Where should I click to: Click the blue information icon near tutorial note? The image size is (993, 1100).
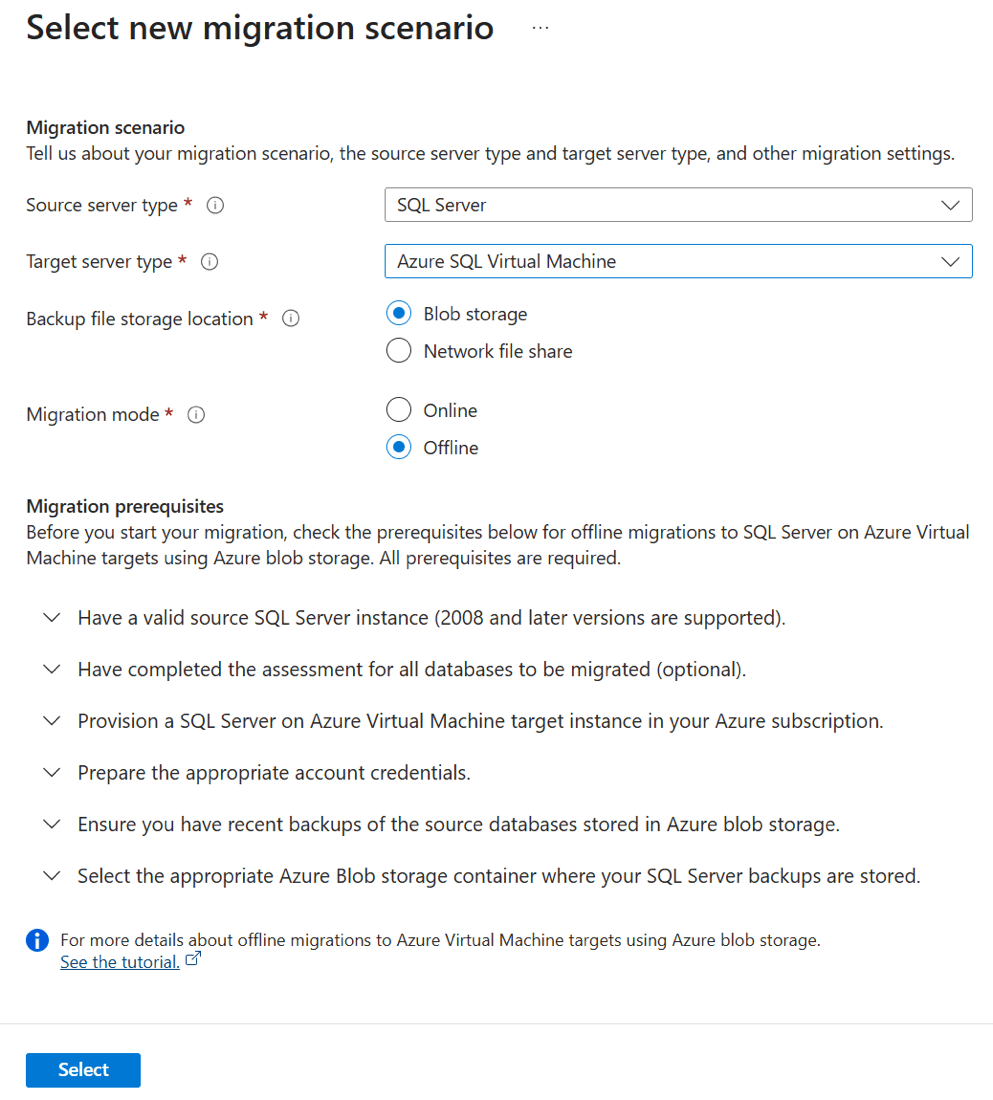[x=37, y=940]
